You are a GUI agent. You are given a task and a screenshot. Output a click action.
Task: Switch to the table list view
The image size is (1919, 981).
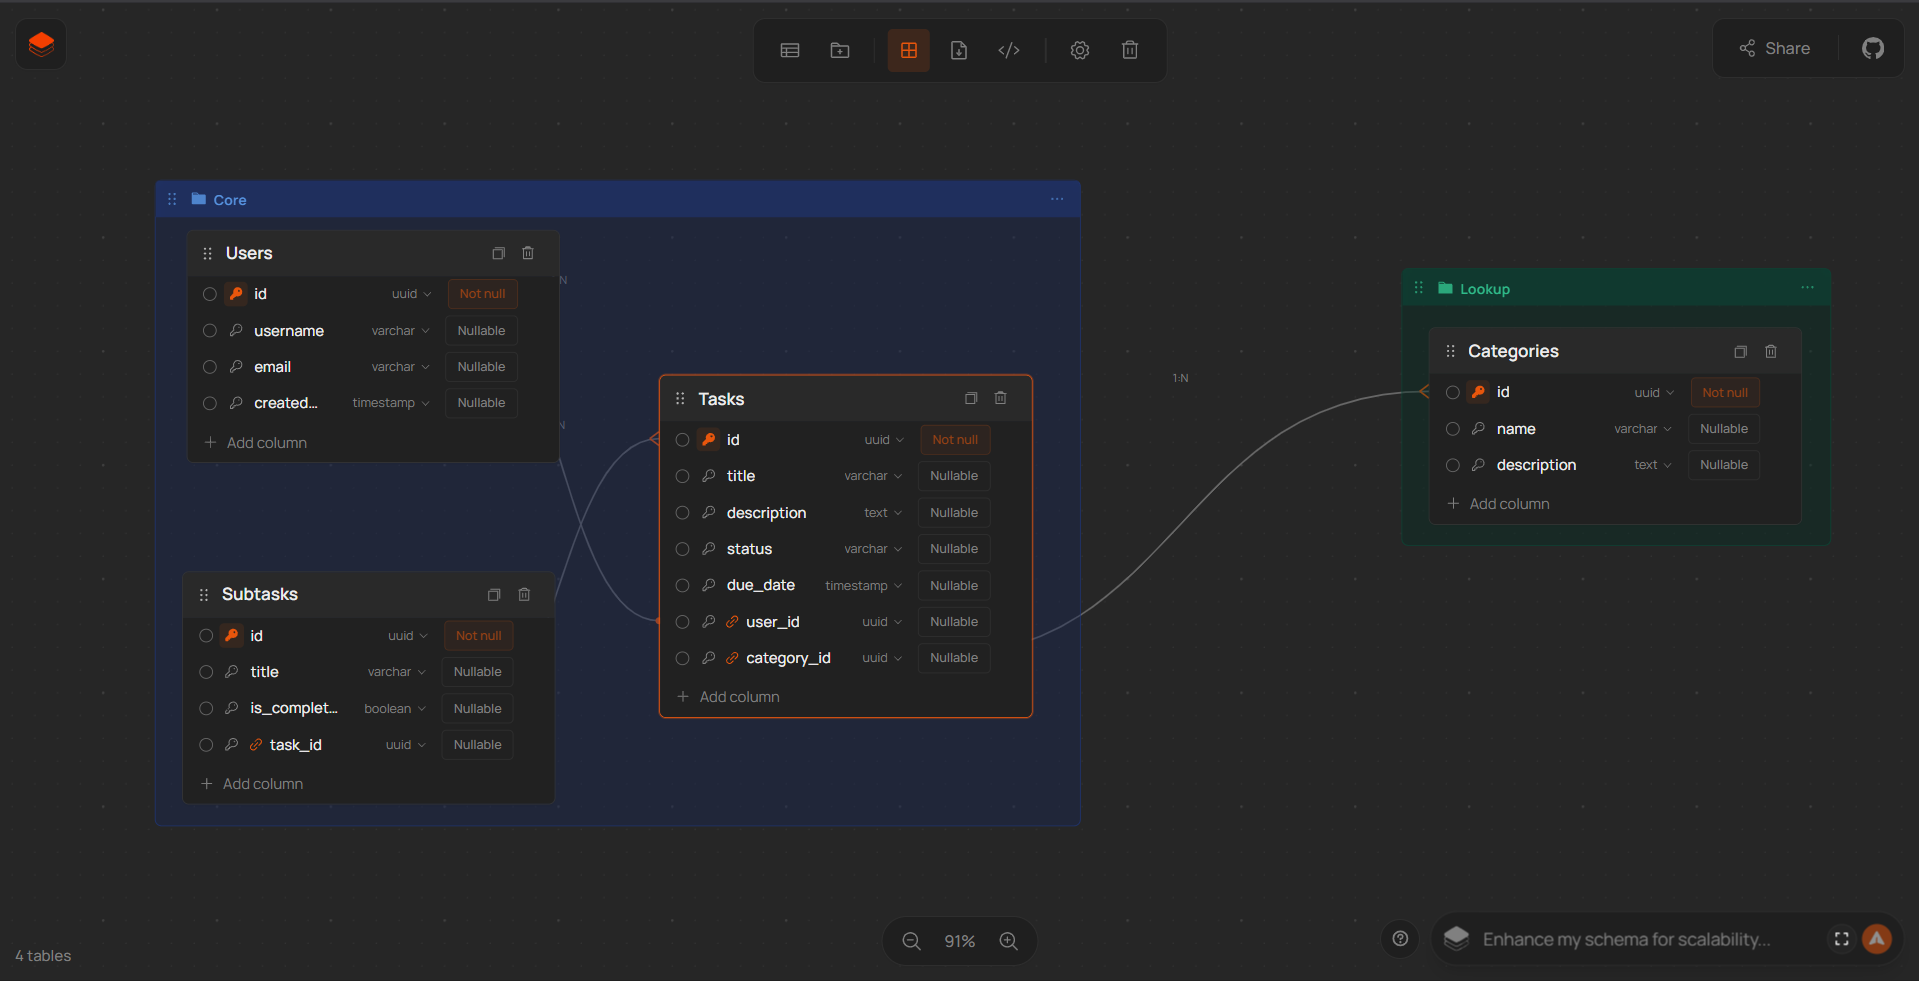[x=789, y=50]
